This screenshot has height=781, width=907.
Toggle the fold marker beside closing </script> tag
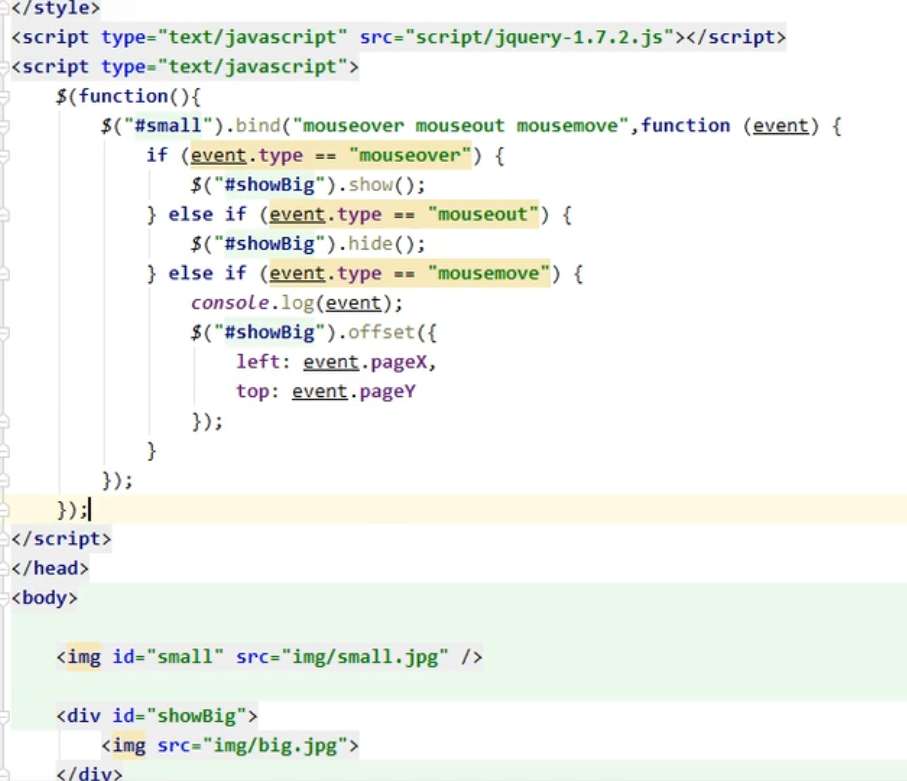[x=4, y=539]
